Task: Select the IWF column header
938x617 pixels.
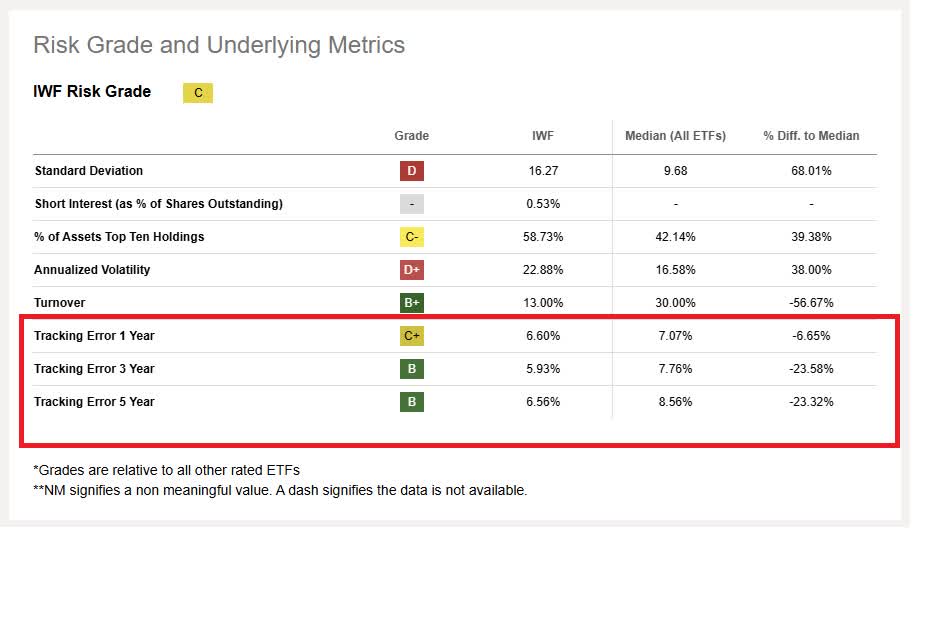Action: 543,136
